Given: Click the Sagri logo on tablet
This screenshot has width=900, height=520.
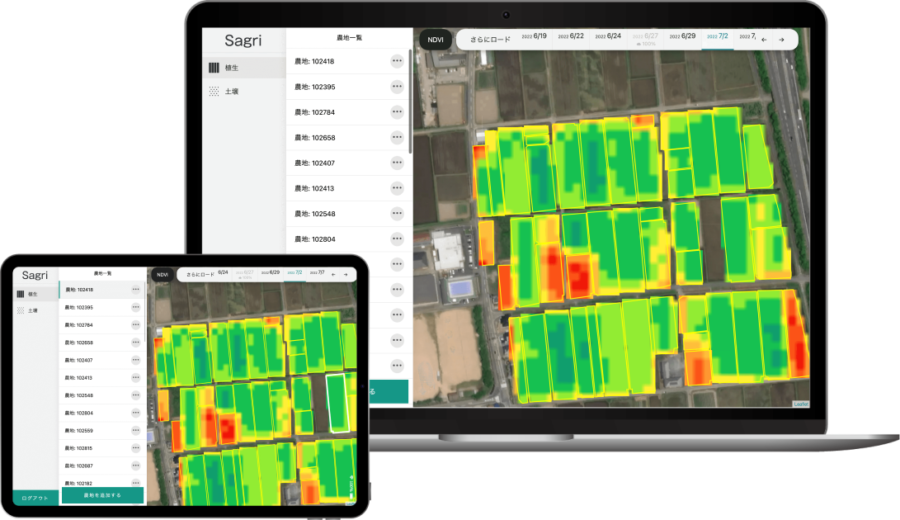Looking at the screenshot, I should [x=35, y=275].
